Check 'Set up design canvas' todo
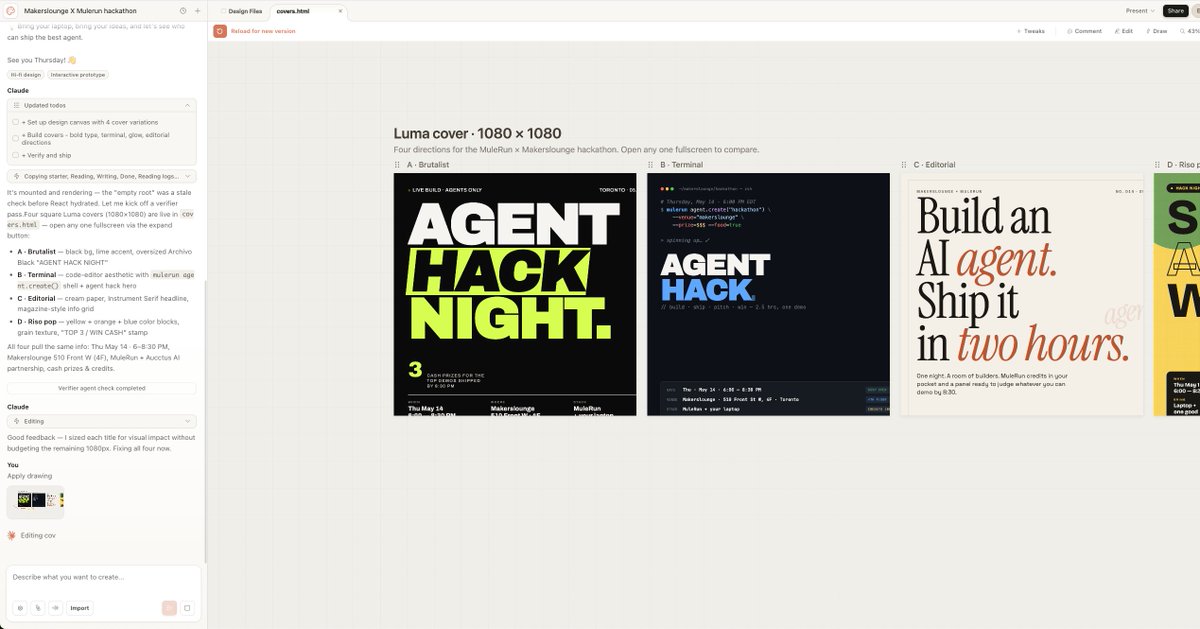The width and height of the screenshot is (1200, 629). tap(16, 122)
